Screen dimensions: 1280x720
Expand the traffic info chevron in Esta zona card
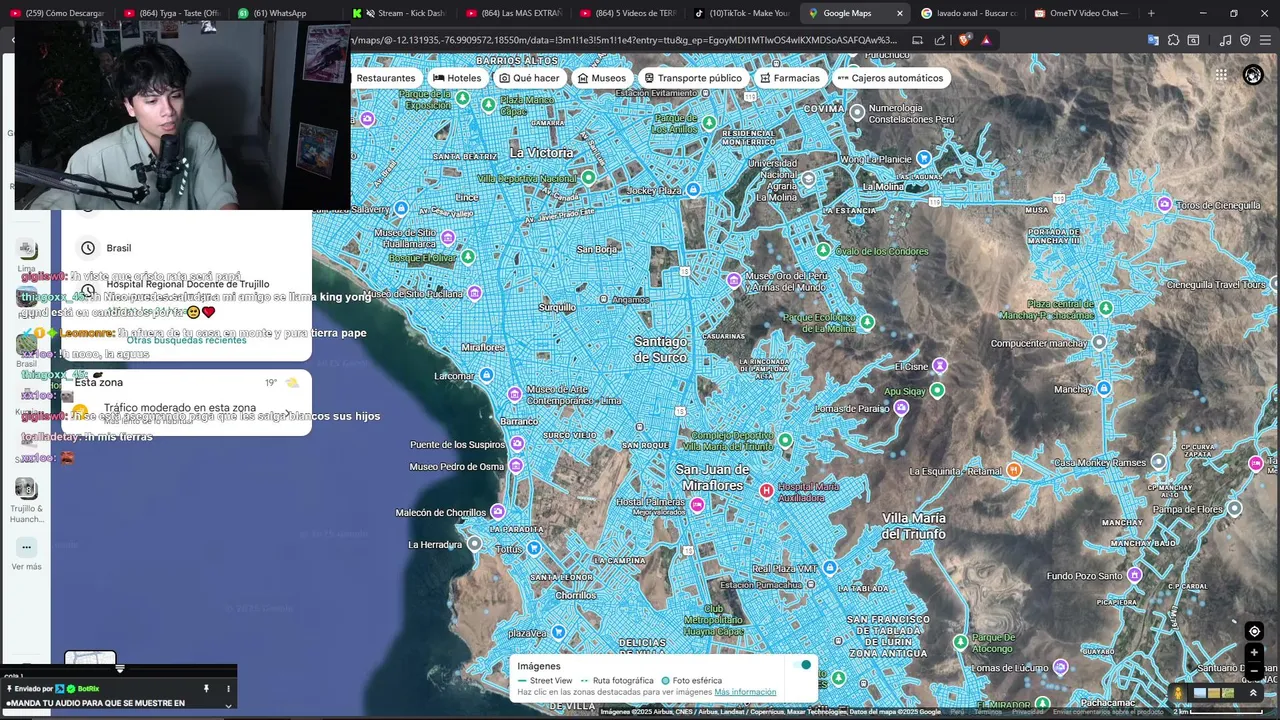(x=288, y=412)
